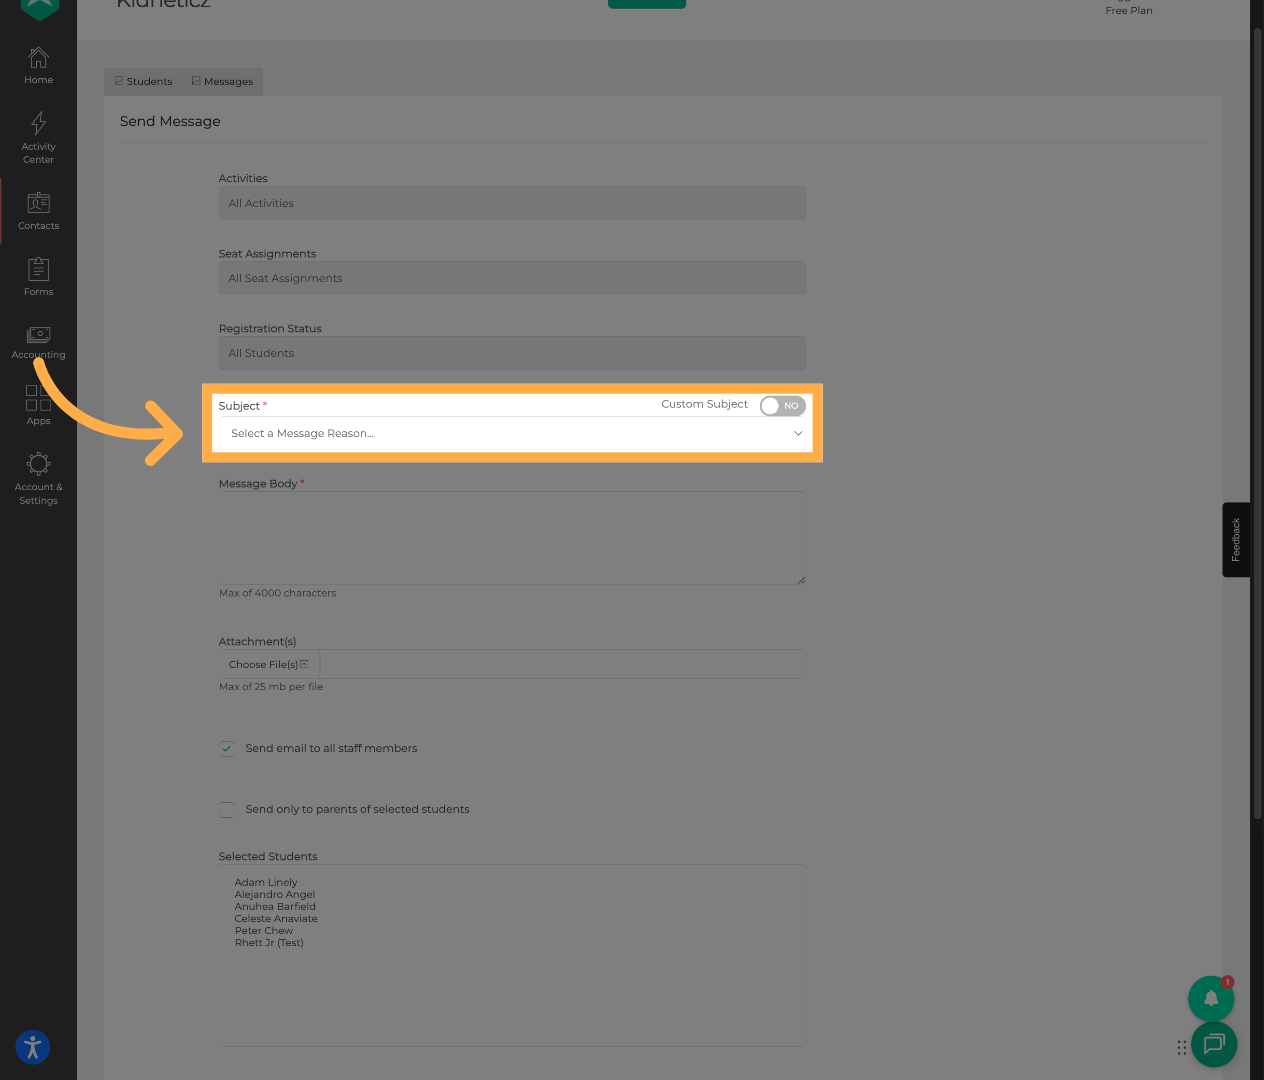Open Account & Settings
Screen dimensions: 1264x1080
[x=38, y=475]
